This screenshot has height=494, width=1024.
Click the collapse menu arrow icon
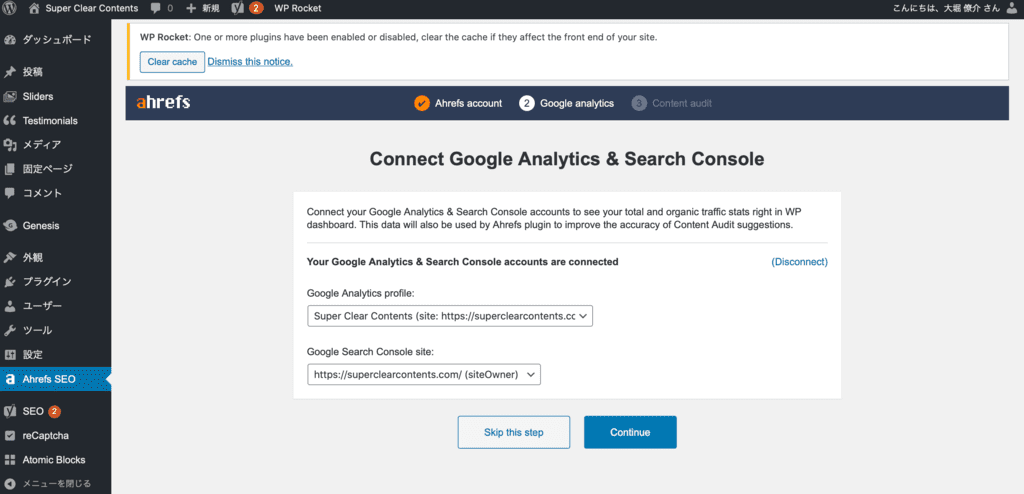pos(10,484)
